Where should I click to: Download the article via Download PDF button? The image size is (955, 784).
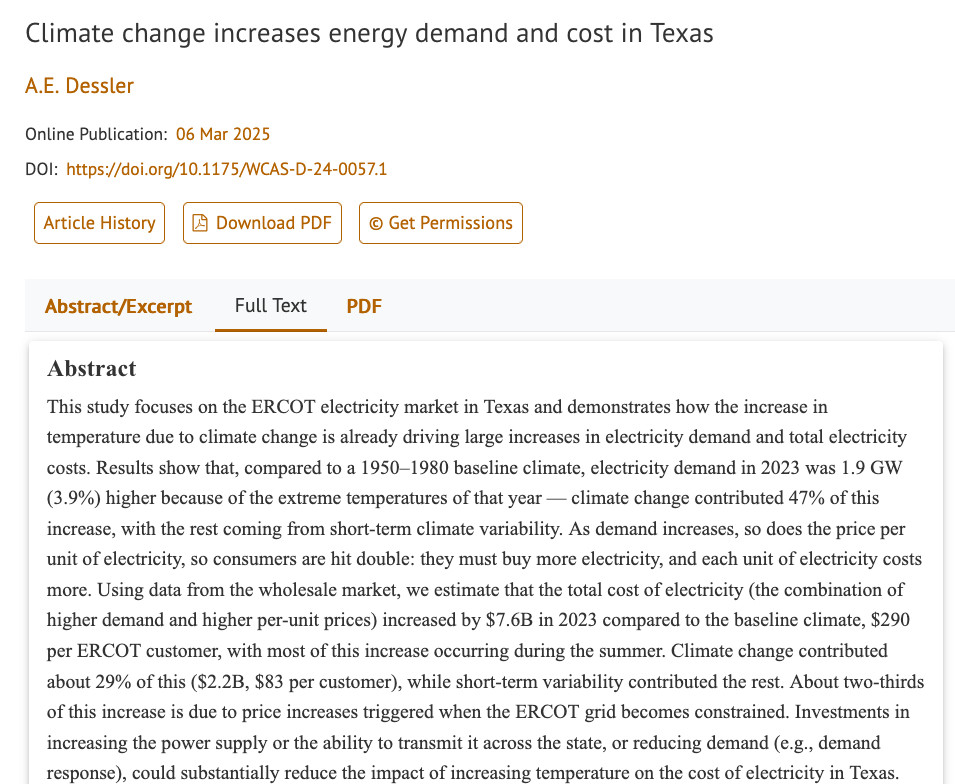click(263, 223)
